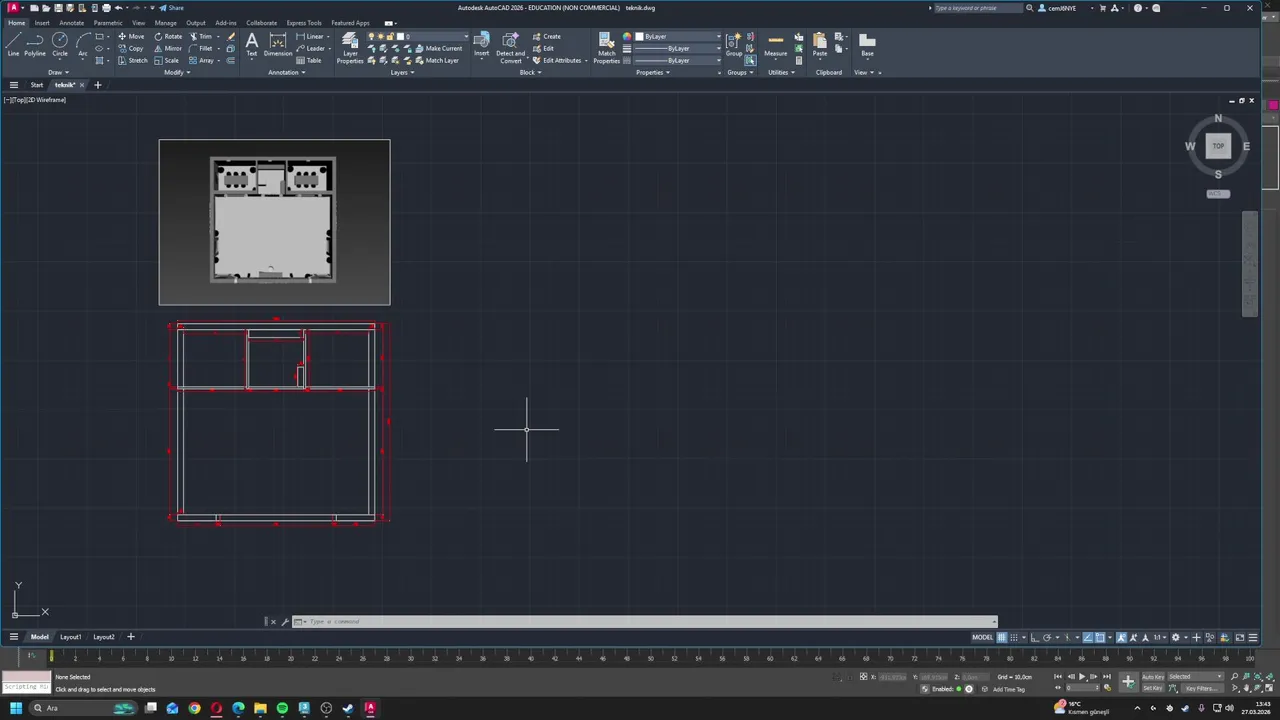Open Google Chrome from the taskbar

point(194,708)
